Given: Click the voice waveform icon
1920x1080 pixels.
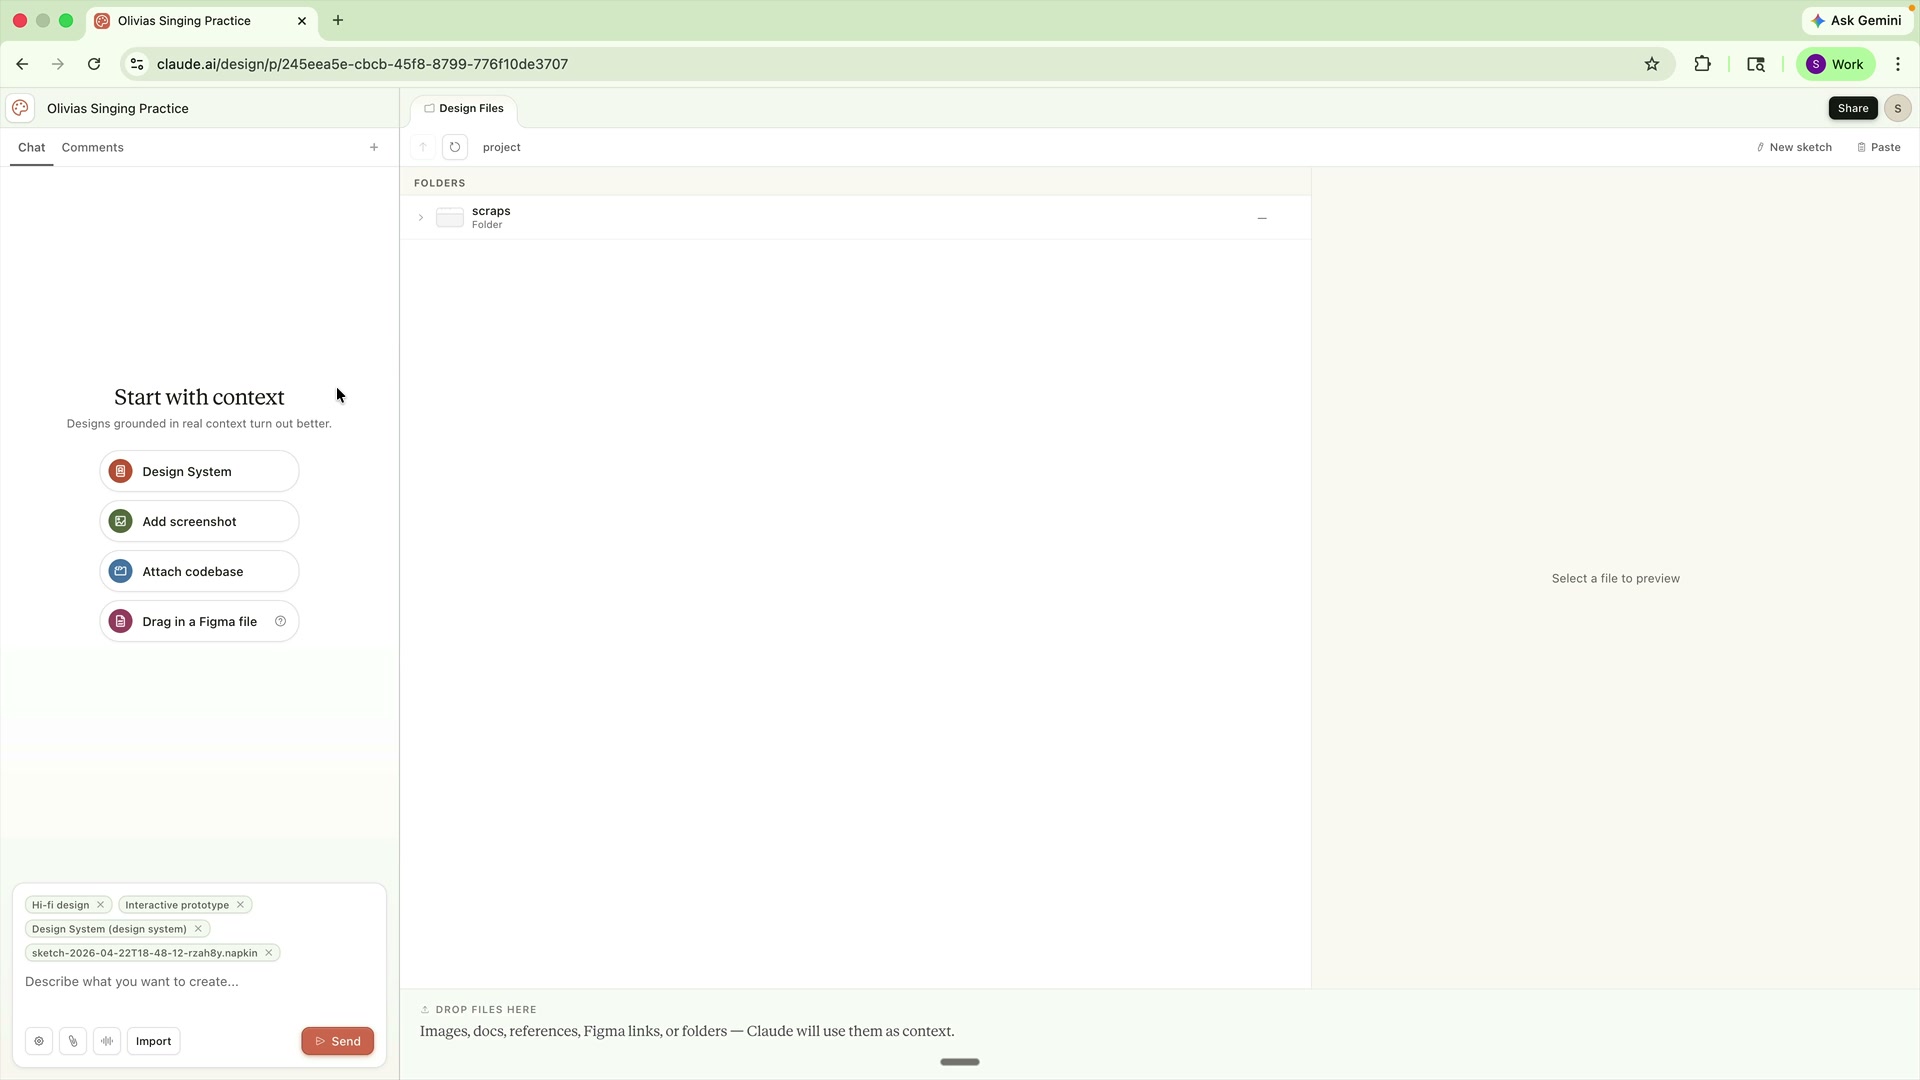Looking at the screenshot, I should [107, 1041].
